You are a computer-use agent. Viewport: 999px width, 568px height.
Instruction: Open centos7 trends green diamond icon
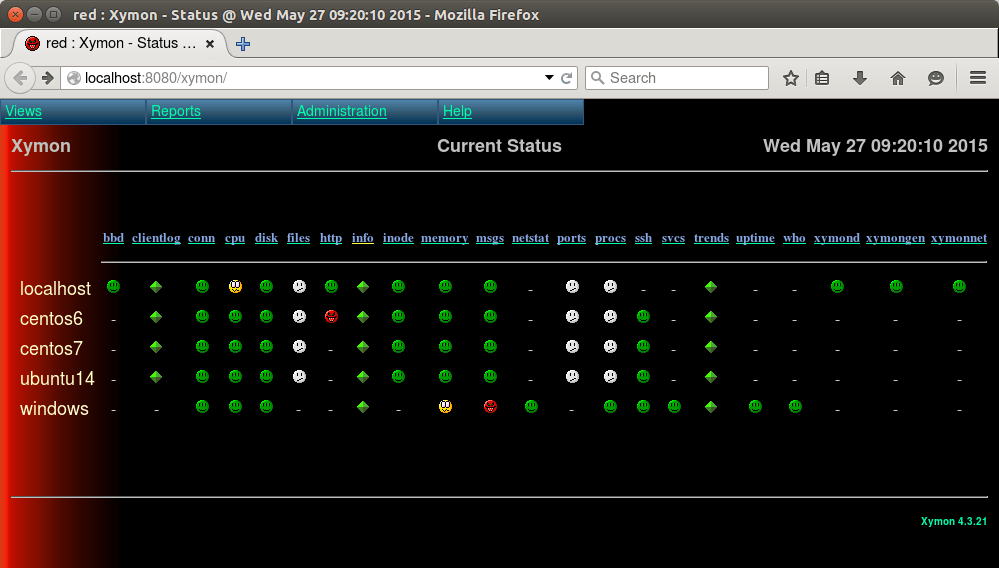click(711, 346)
